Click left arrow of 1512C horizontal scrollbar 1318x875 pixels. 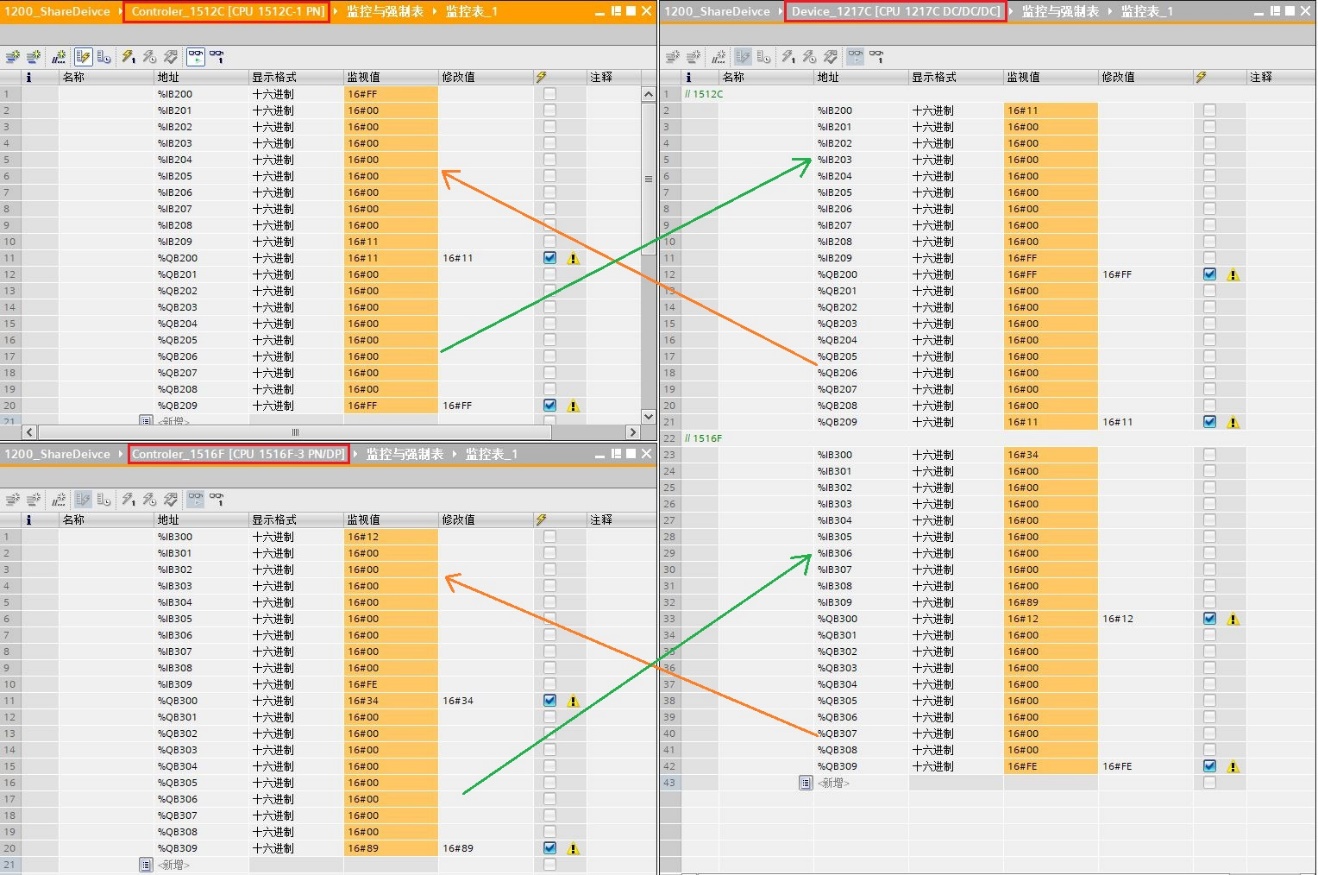pos(29,432)
